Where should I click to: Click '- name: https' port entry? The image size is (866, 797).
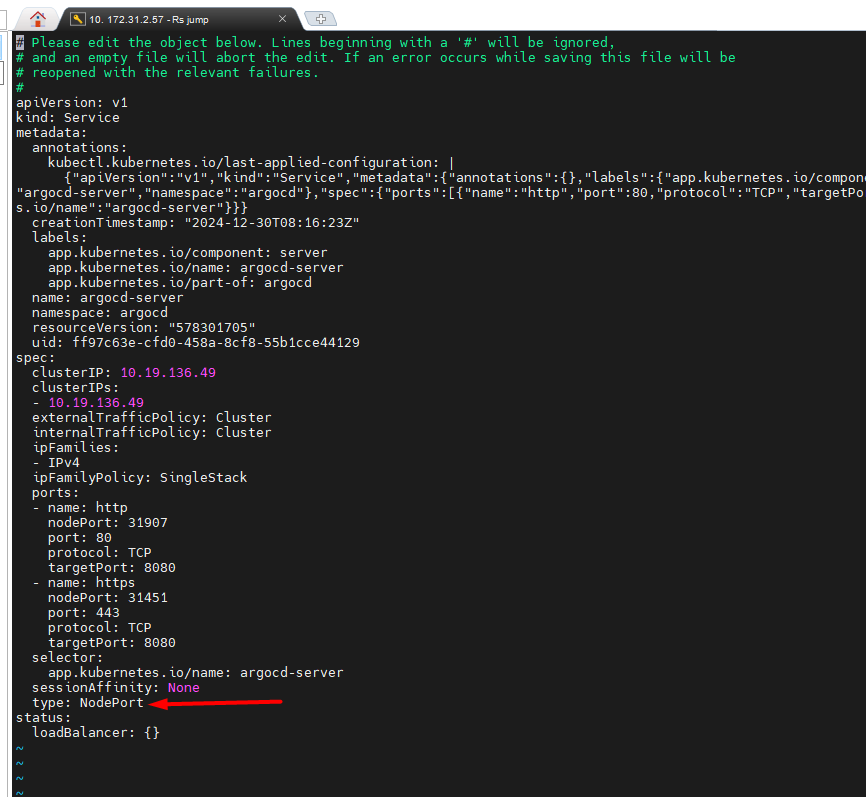(x=83, y=583)
